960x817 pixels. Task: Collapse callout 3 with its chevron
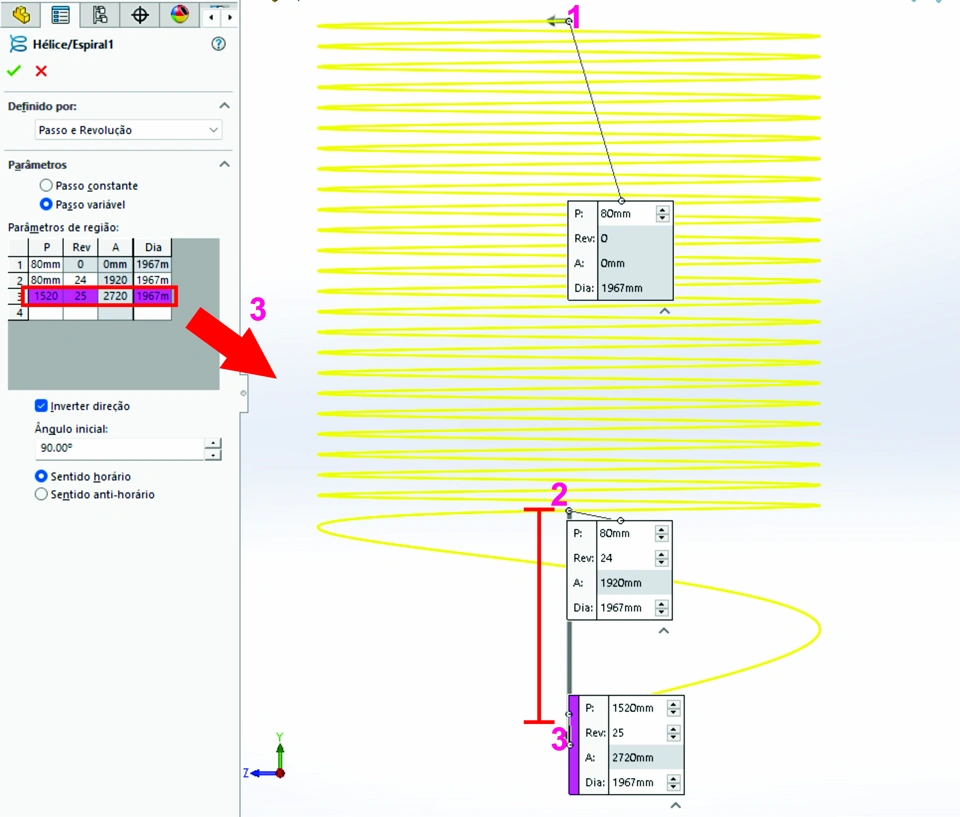pyautogui.click(x=675, y=805)
